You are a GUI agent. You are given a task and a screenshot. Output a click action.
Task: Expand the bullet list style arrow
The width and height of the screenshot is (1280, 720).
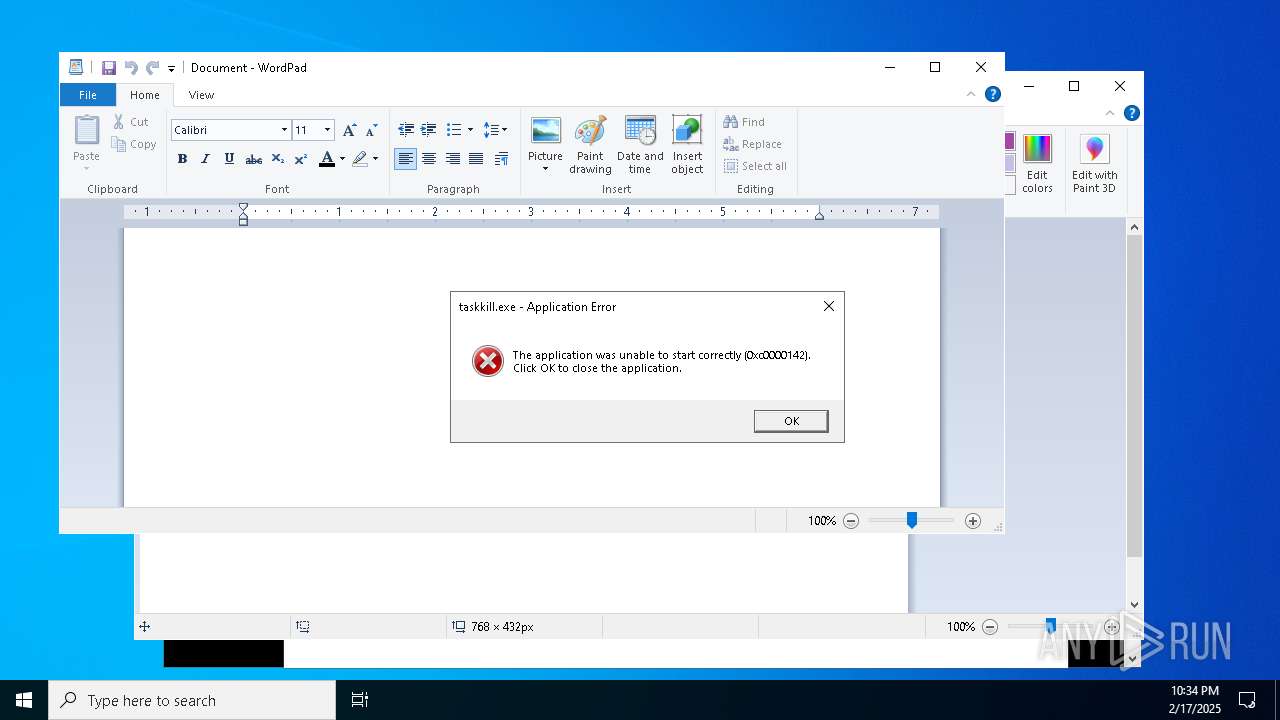click(470, 130)
